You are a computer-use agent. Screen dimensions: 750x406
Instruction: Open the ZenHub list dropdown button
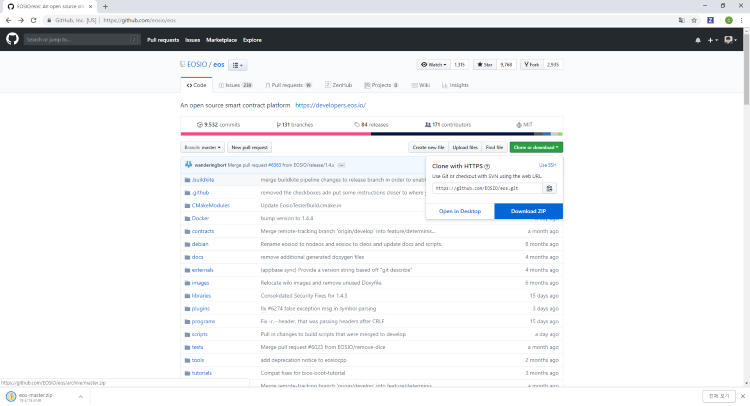click(x=237, y=65)
